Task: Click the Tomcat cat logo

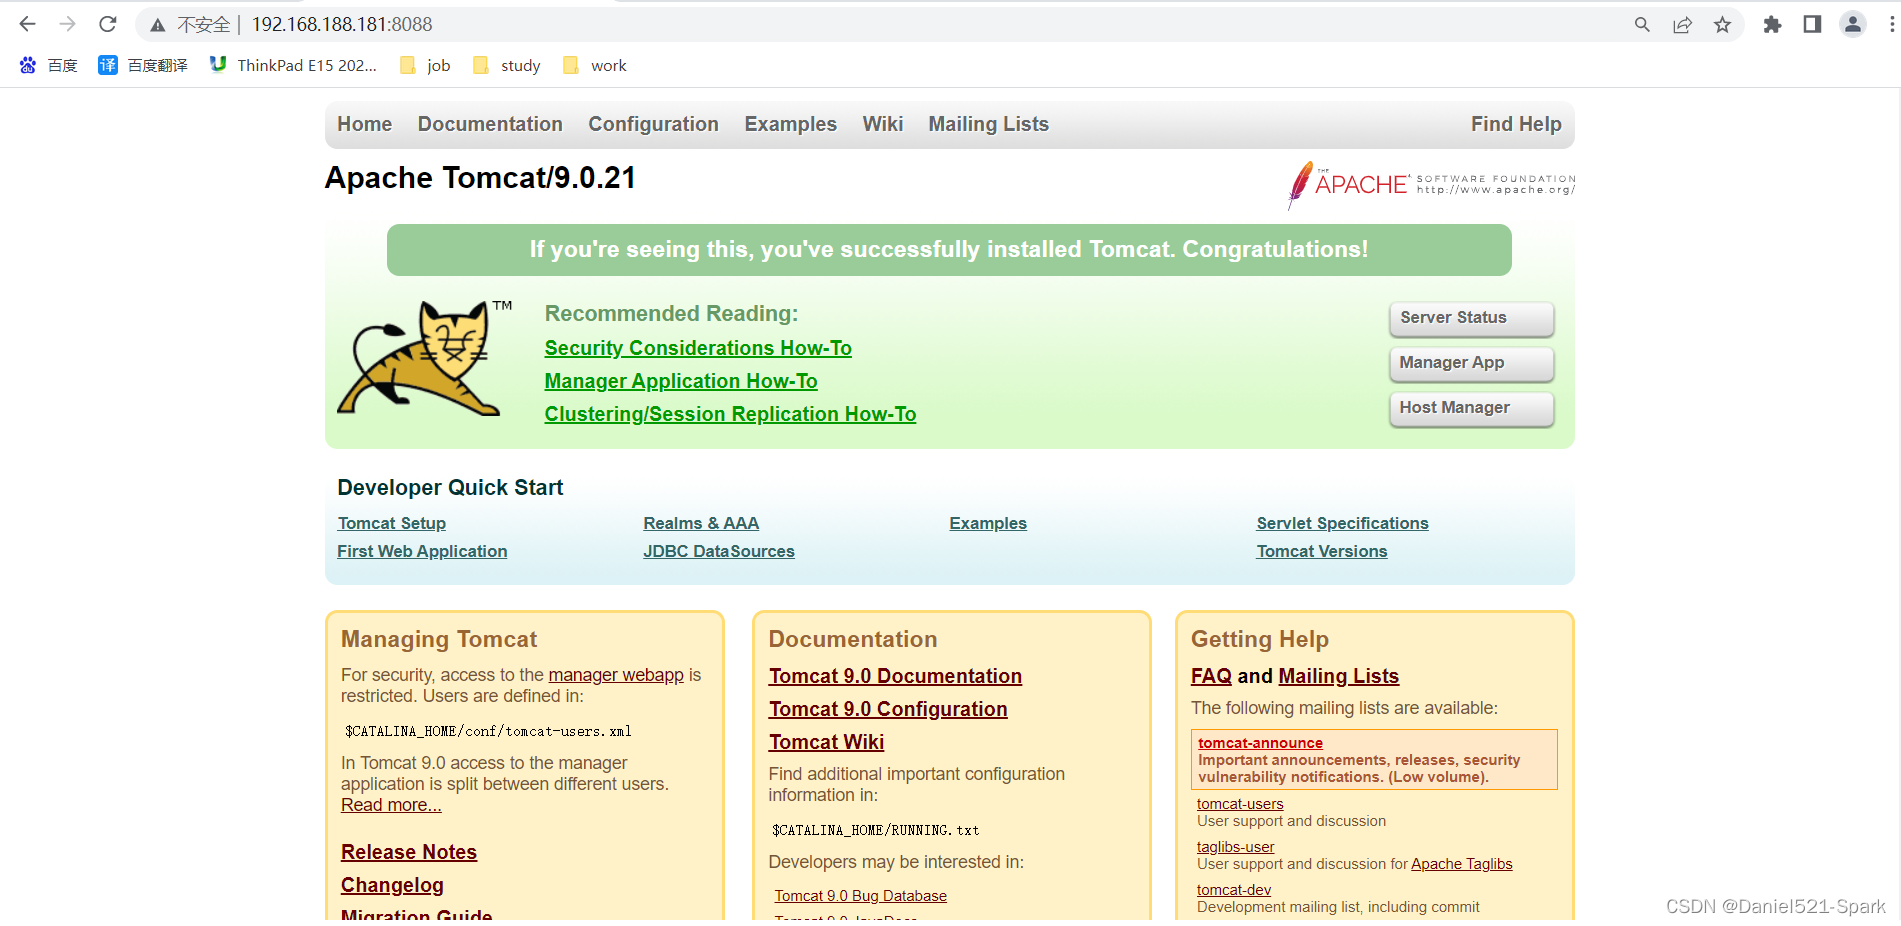Action: 424,358
